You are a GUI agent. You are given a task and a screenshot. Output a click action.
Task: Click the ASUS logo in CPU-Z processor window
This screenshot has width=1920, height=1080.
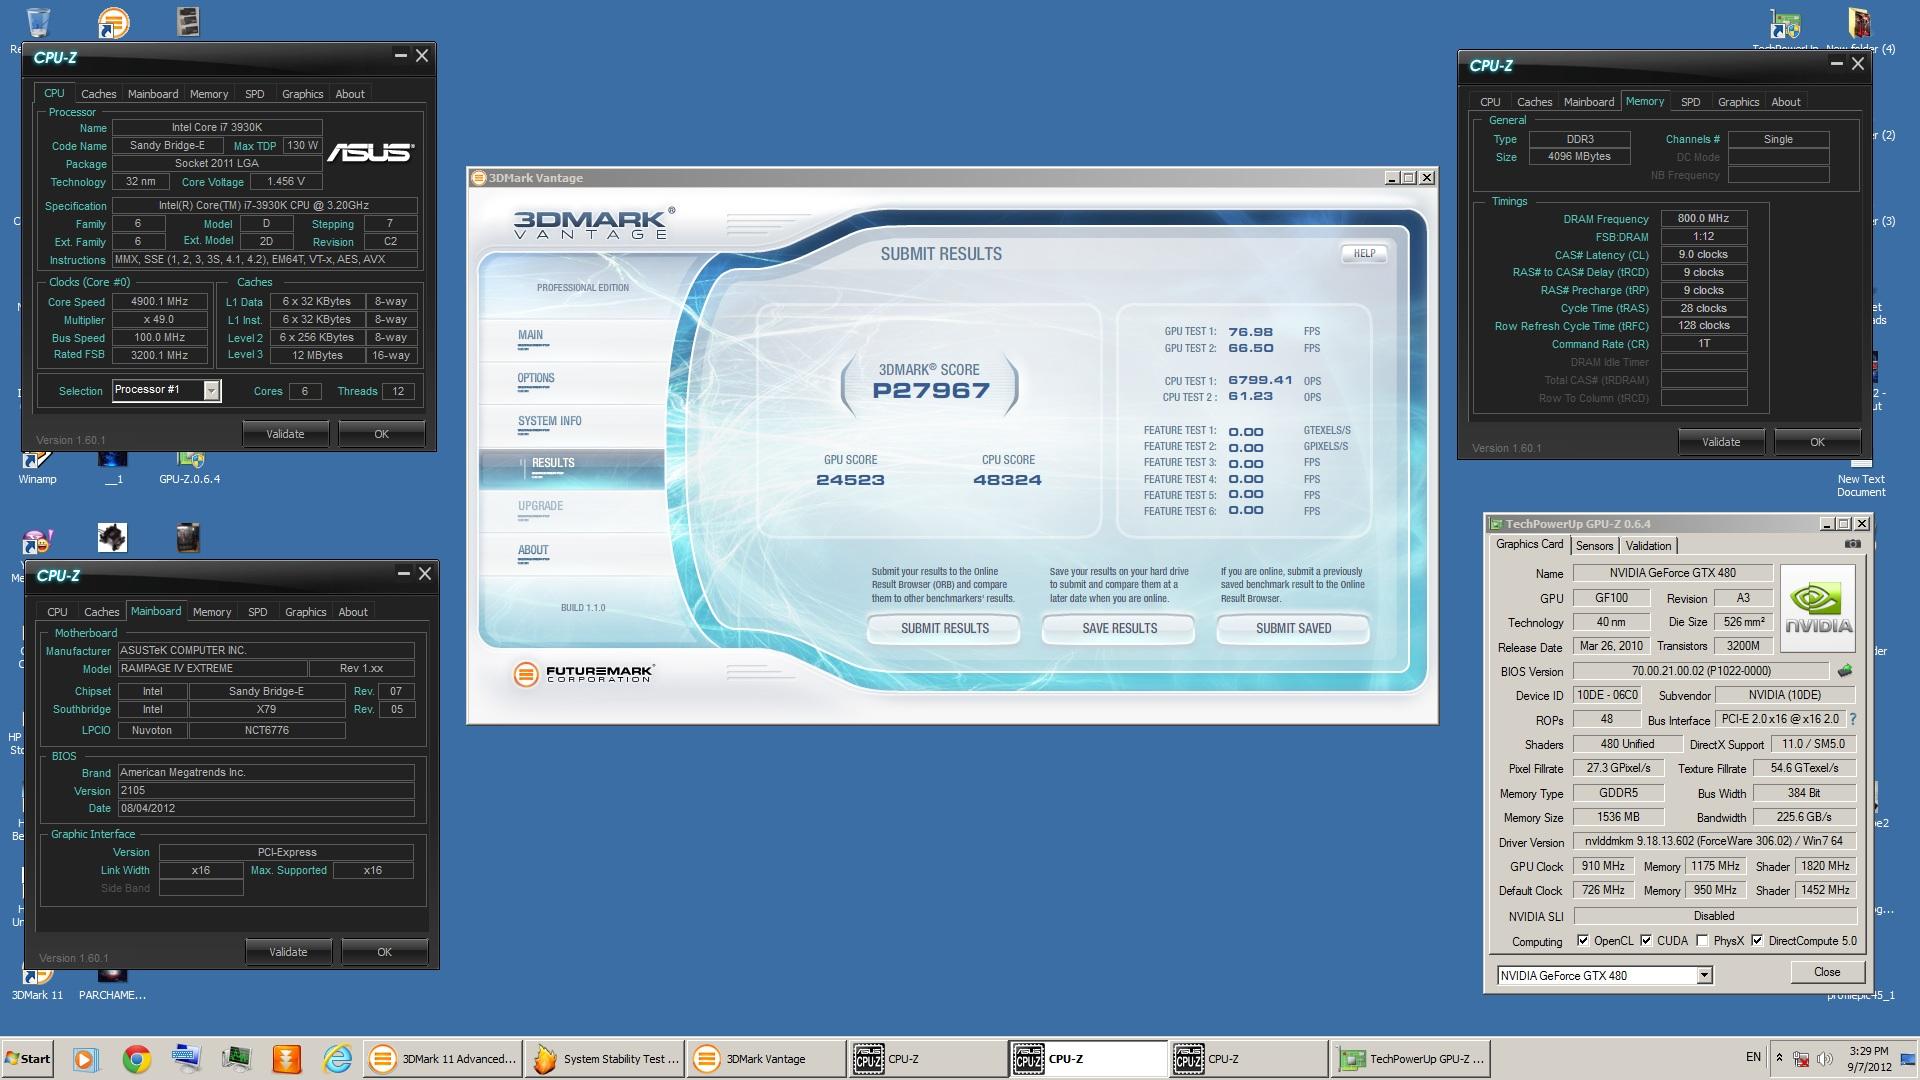tap(370, 152)
